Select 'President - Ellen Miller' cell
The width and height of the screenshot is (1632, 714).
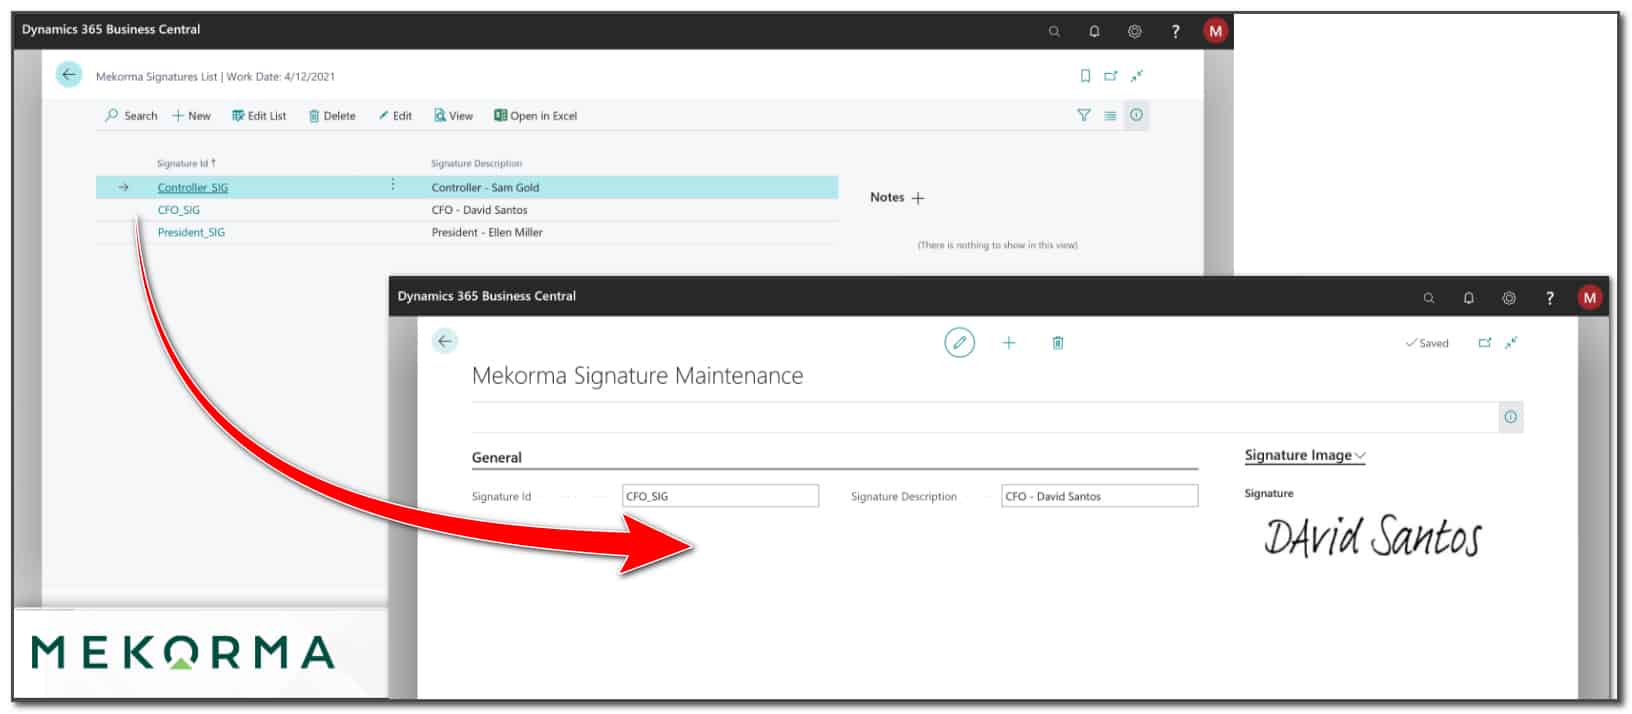(x=487, y=232)
